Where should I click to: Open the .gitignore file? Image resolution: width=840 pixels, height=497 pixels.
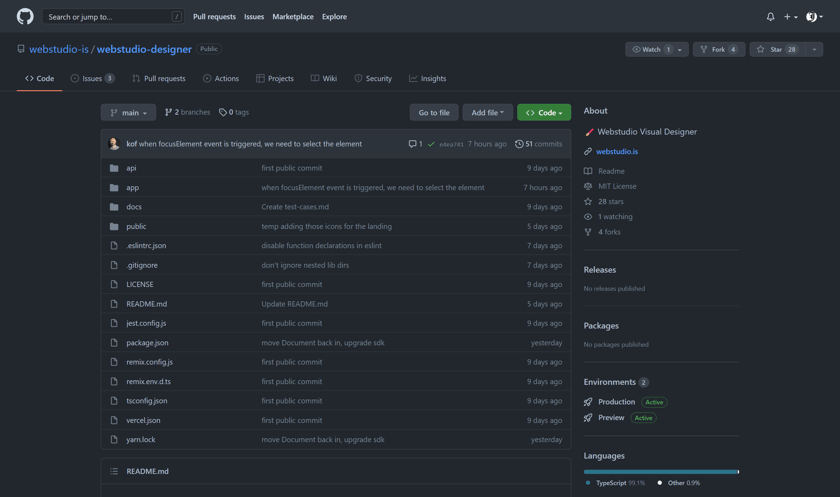point(142,265)
